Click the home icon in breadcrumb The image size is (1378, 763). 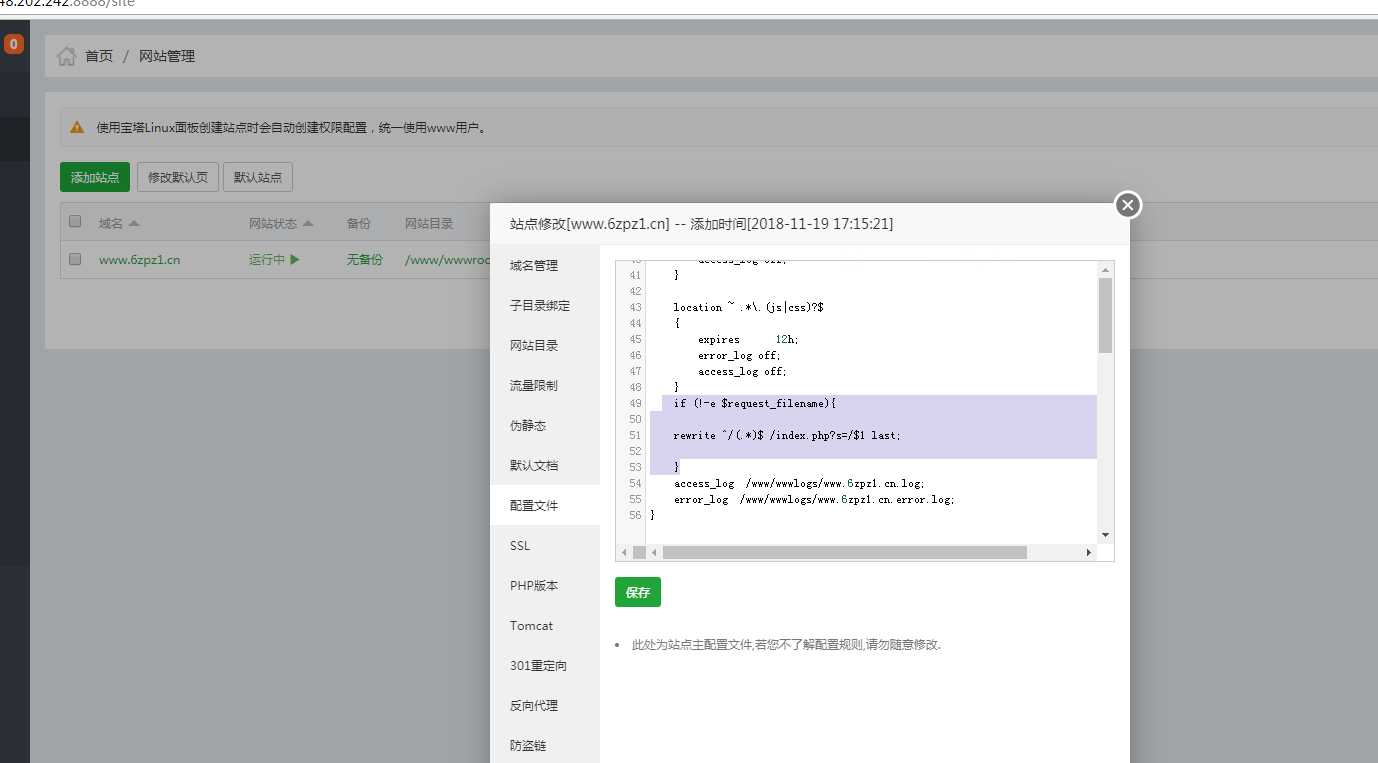pos(67,56)
